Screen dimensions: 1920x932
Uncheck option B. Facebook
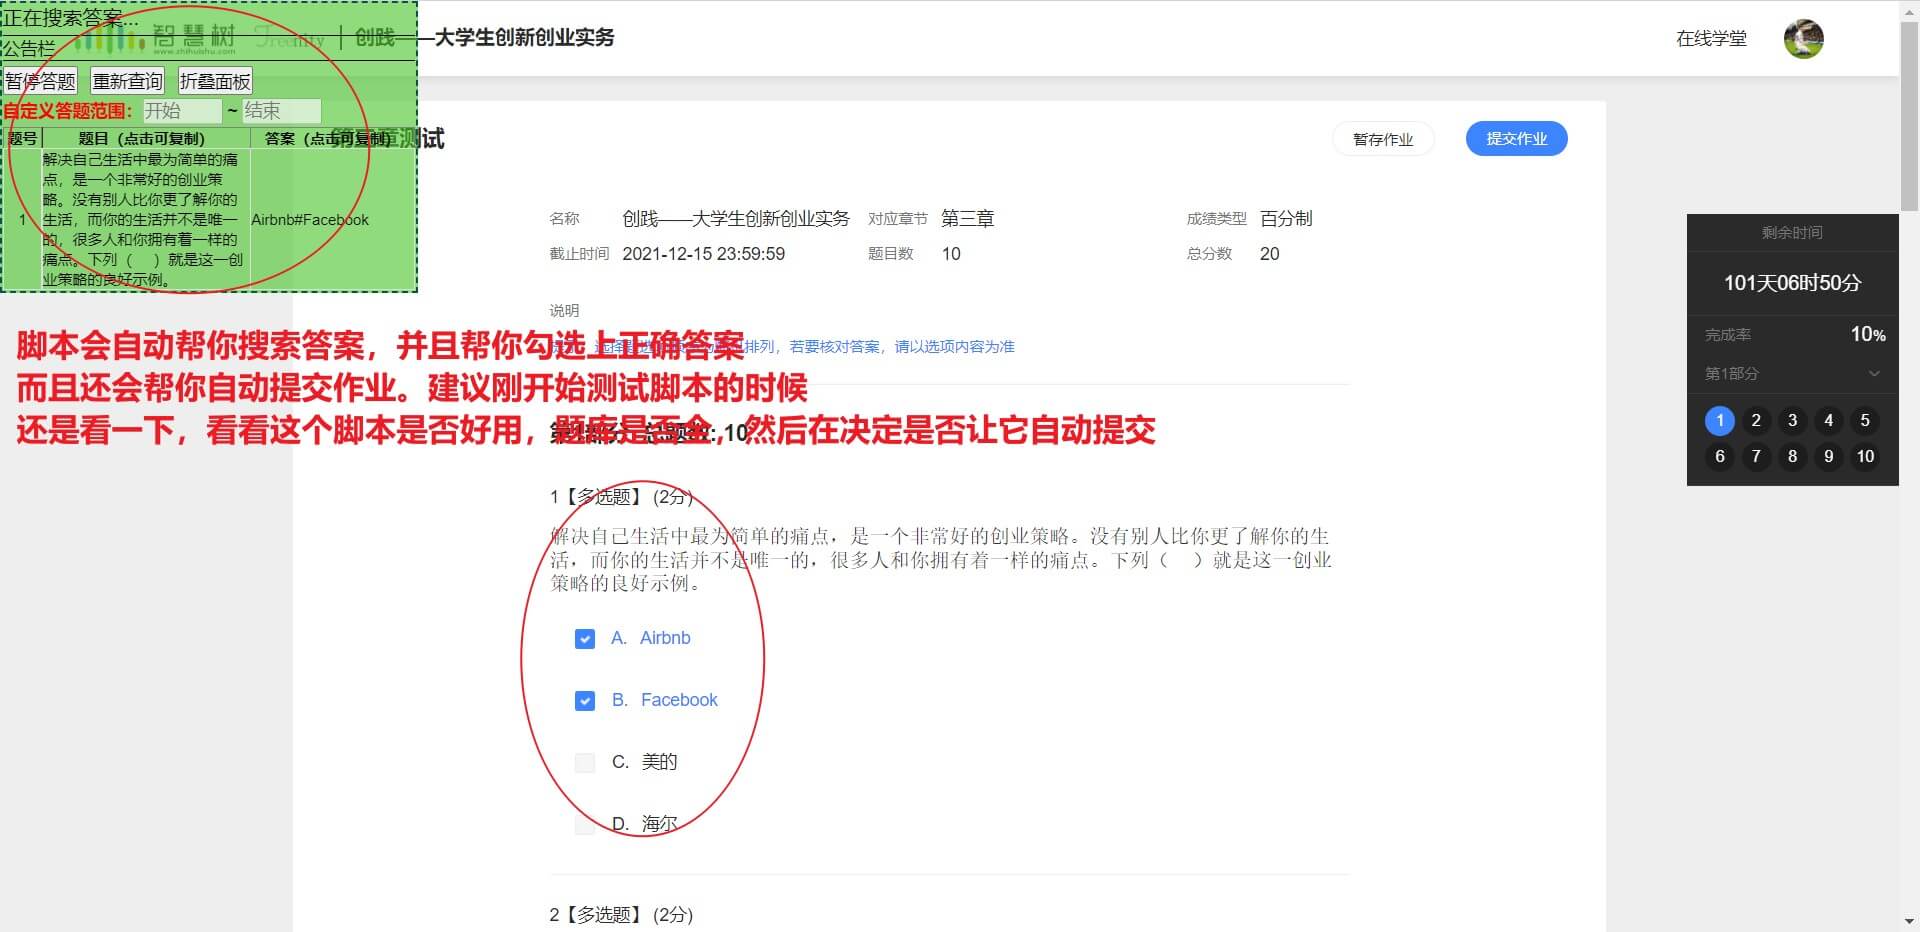pos(585,701)
